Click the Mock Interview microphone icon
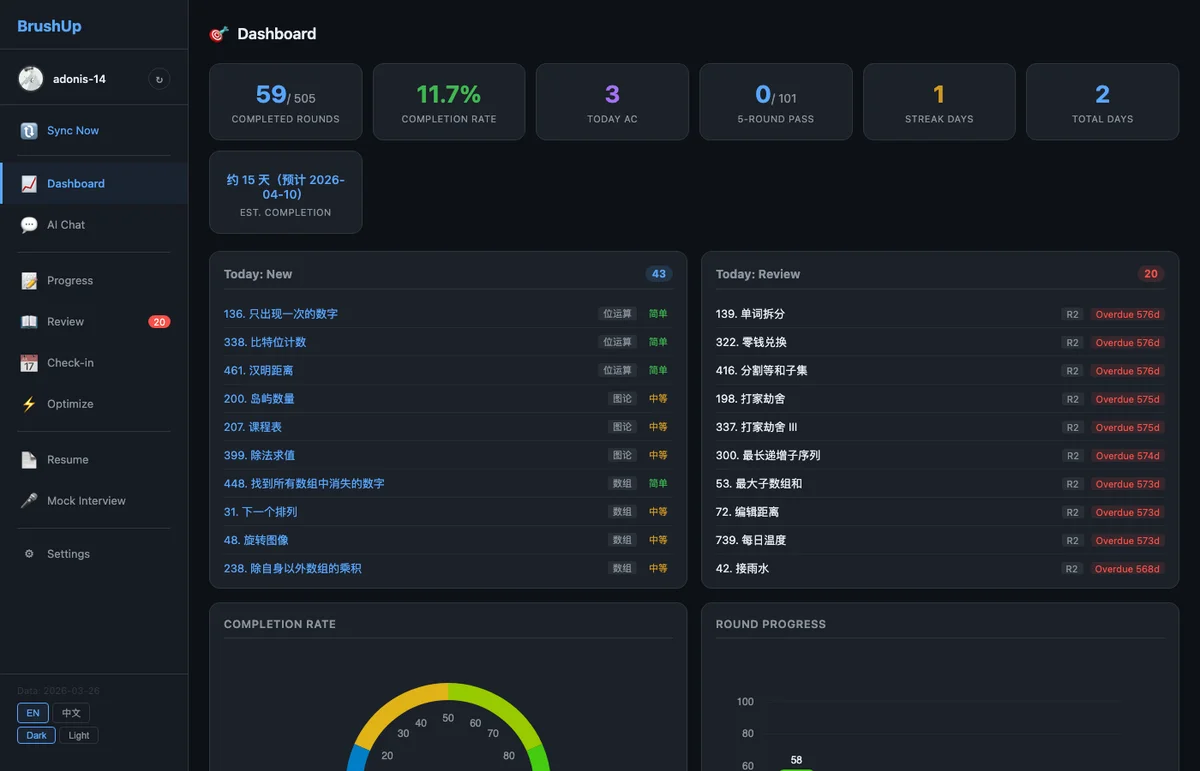 (x=29, y=501)
